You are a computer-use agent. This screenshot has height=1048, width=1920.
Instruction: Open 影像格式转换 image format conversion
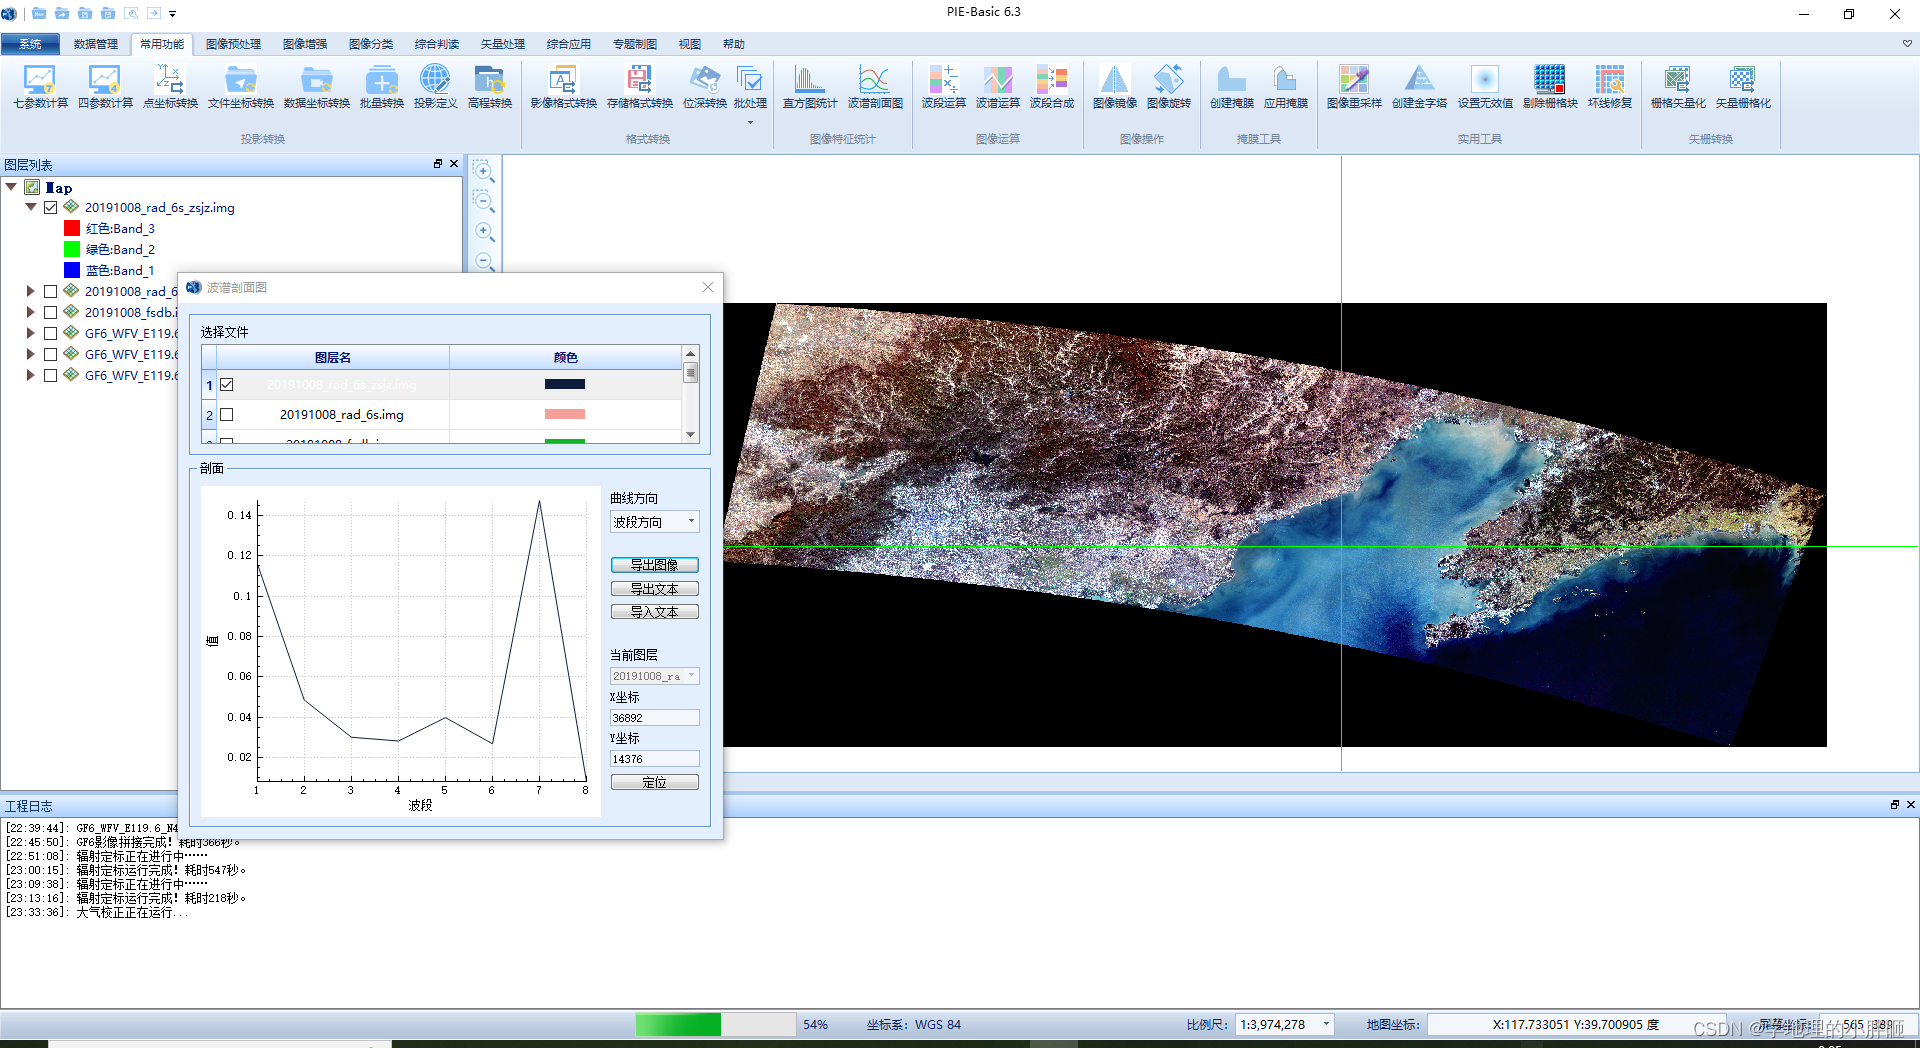click(564, 86)
